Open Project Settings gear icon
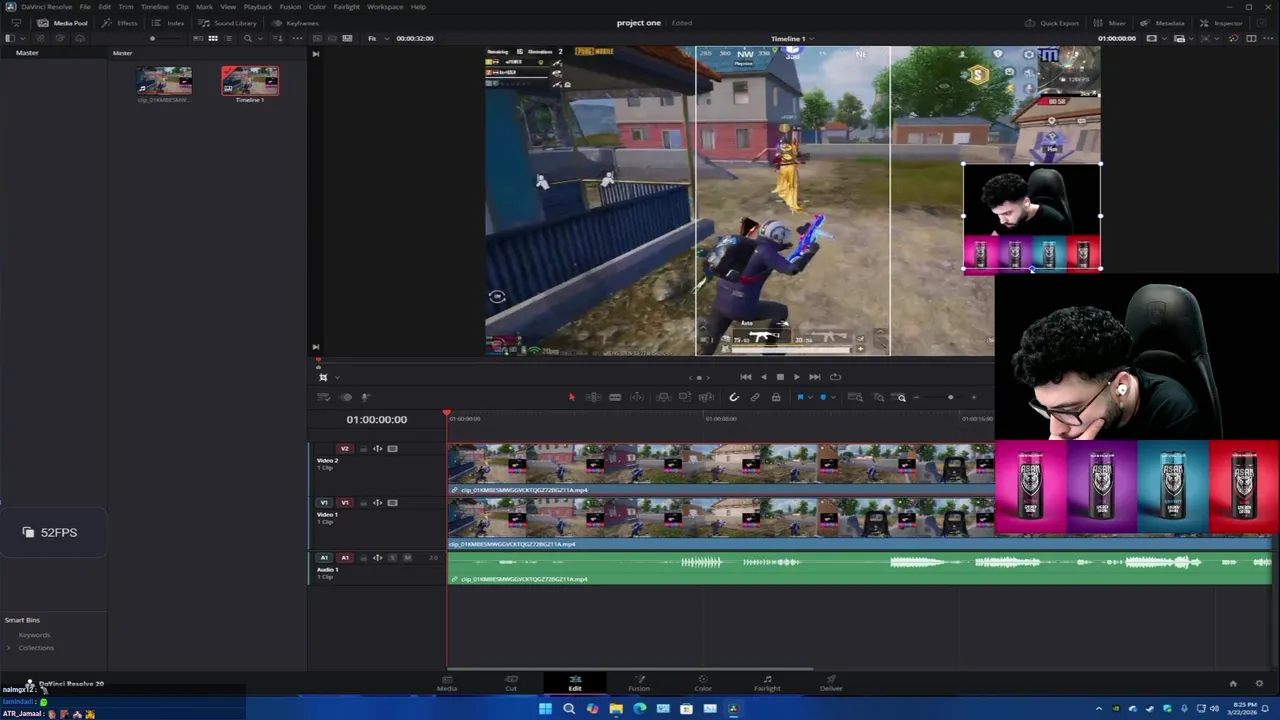This screenshot has height=720, width=1280. (x=1260, y=684)
